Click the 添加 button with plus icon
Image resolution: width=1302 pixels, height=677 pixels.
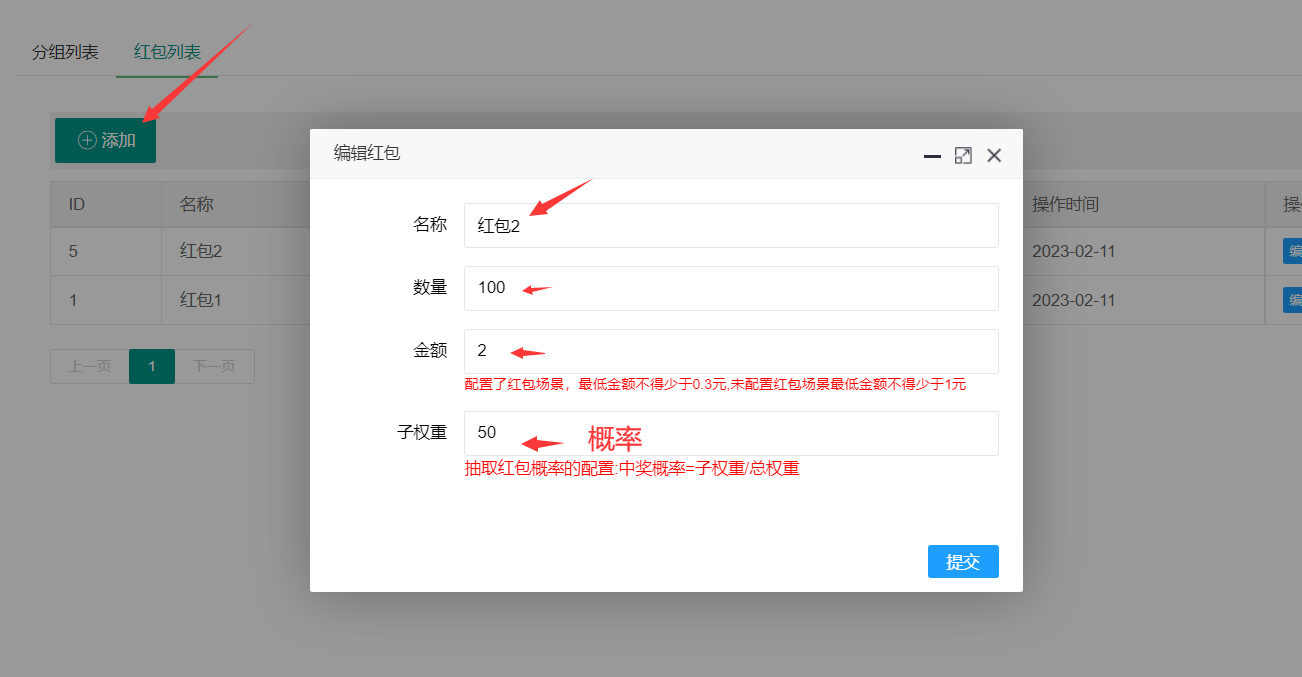(x=105, y=141)
